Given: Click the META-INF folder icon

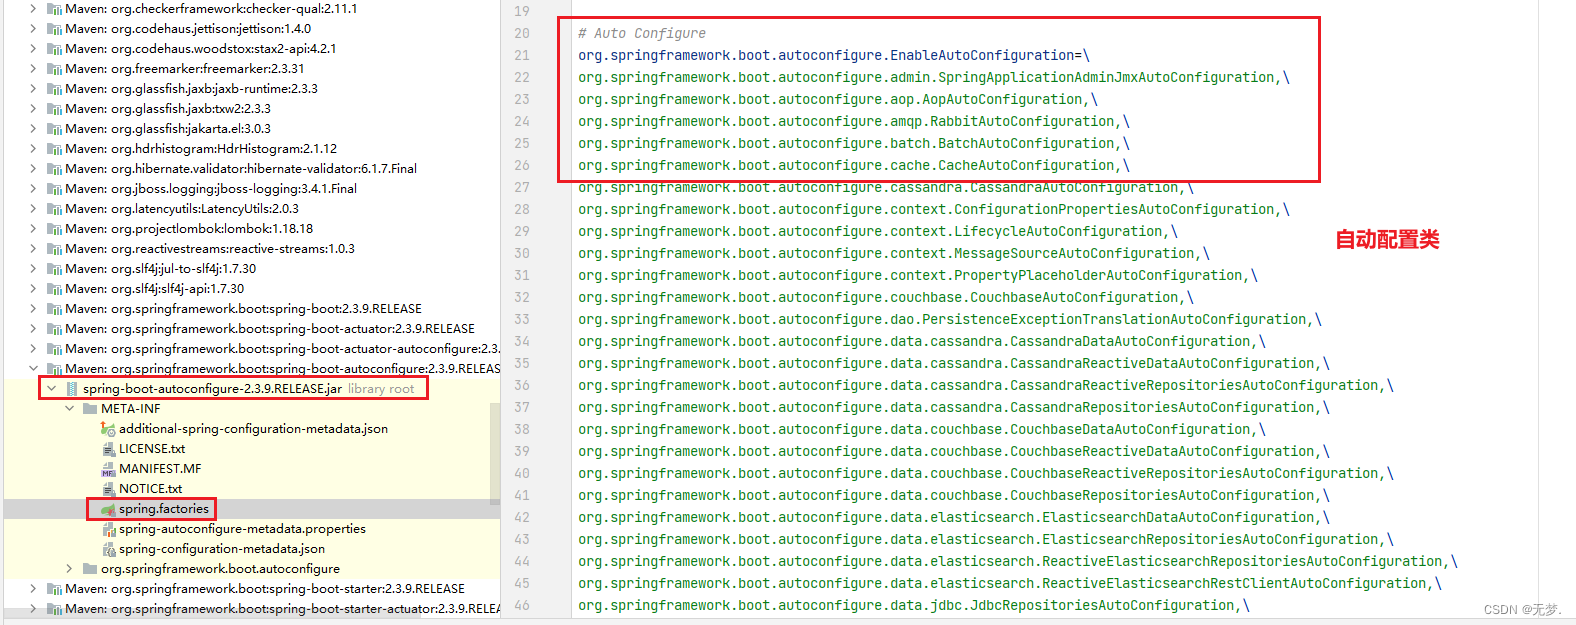Looking at the screenshot, I should [x=90, y=408].
